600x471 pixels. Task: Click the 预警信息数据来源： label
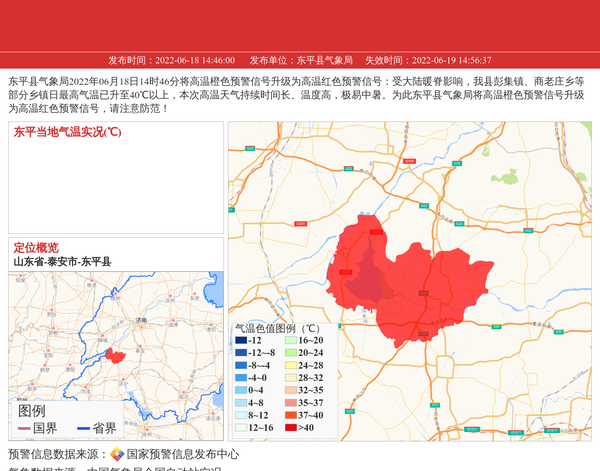[x=58, y=454]
